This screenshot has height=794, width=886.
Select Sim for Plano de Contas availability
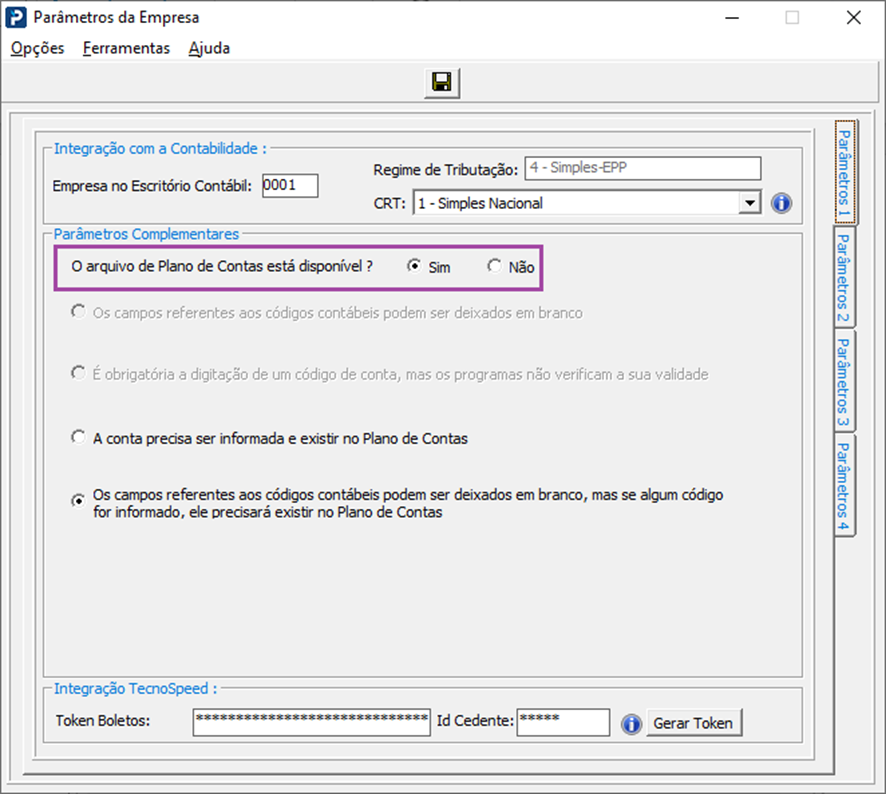click(414, 266)
